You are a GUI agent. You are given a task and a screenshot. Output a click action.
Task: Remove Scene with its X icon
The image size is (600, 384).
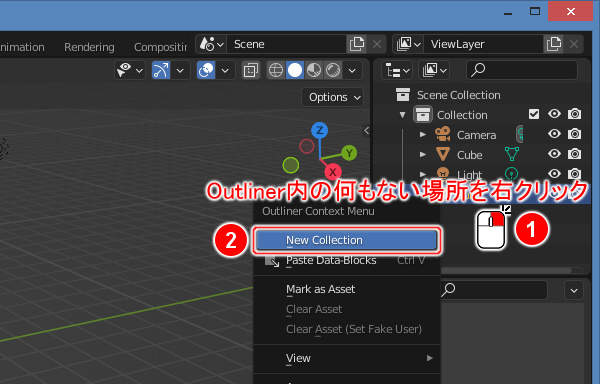[377, 44]
